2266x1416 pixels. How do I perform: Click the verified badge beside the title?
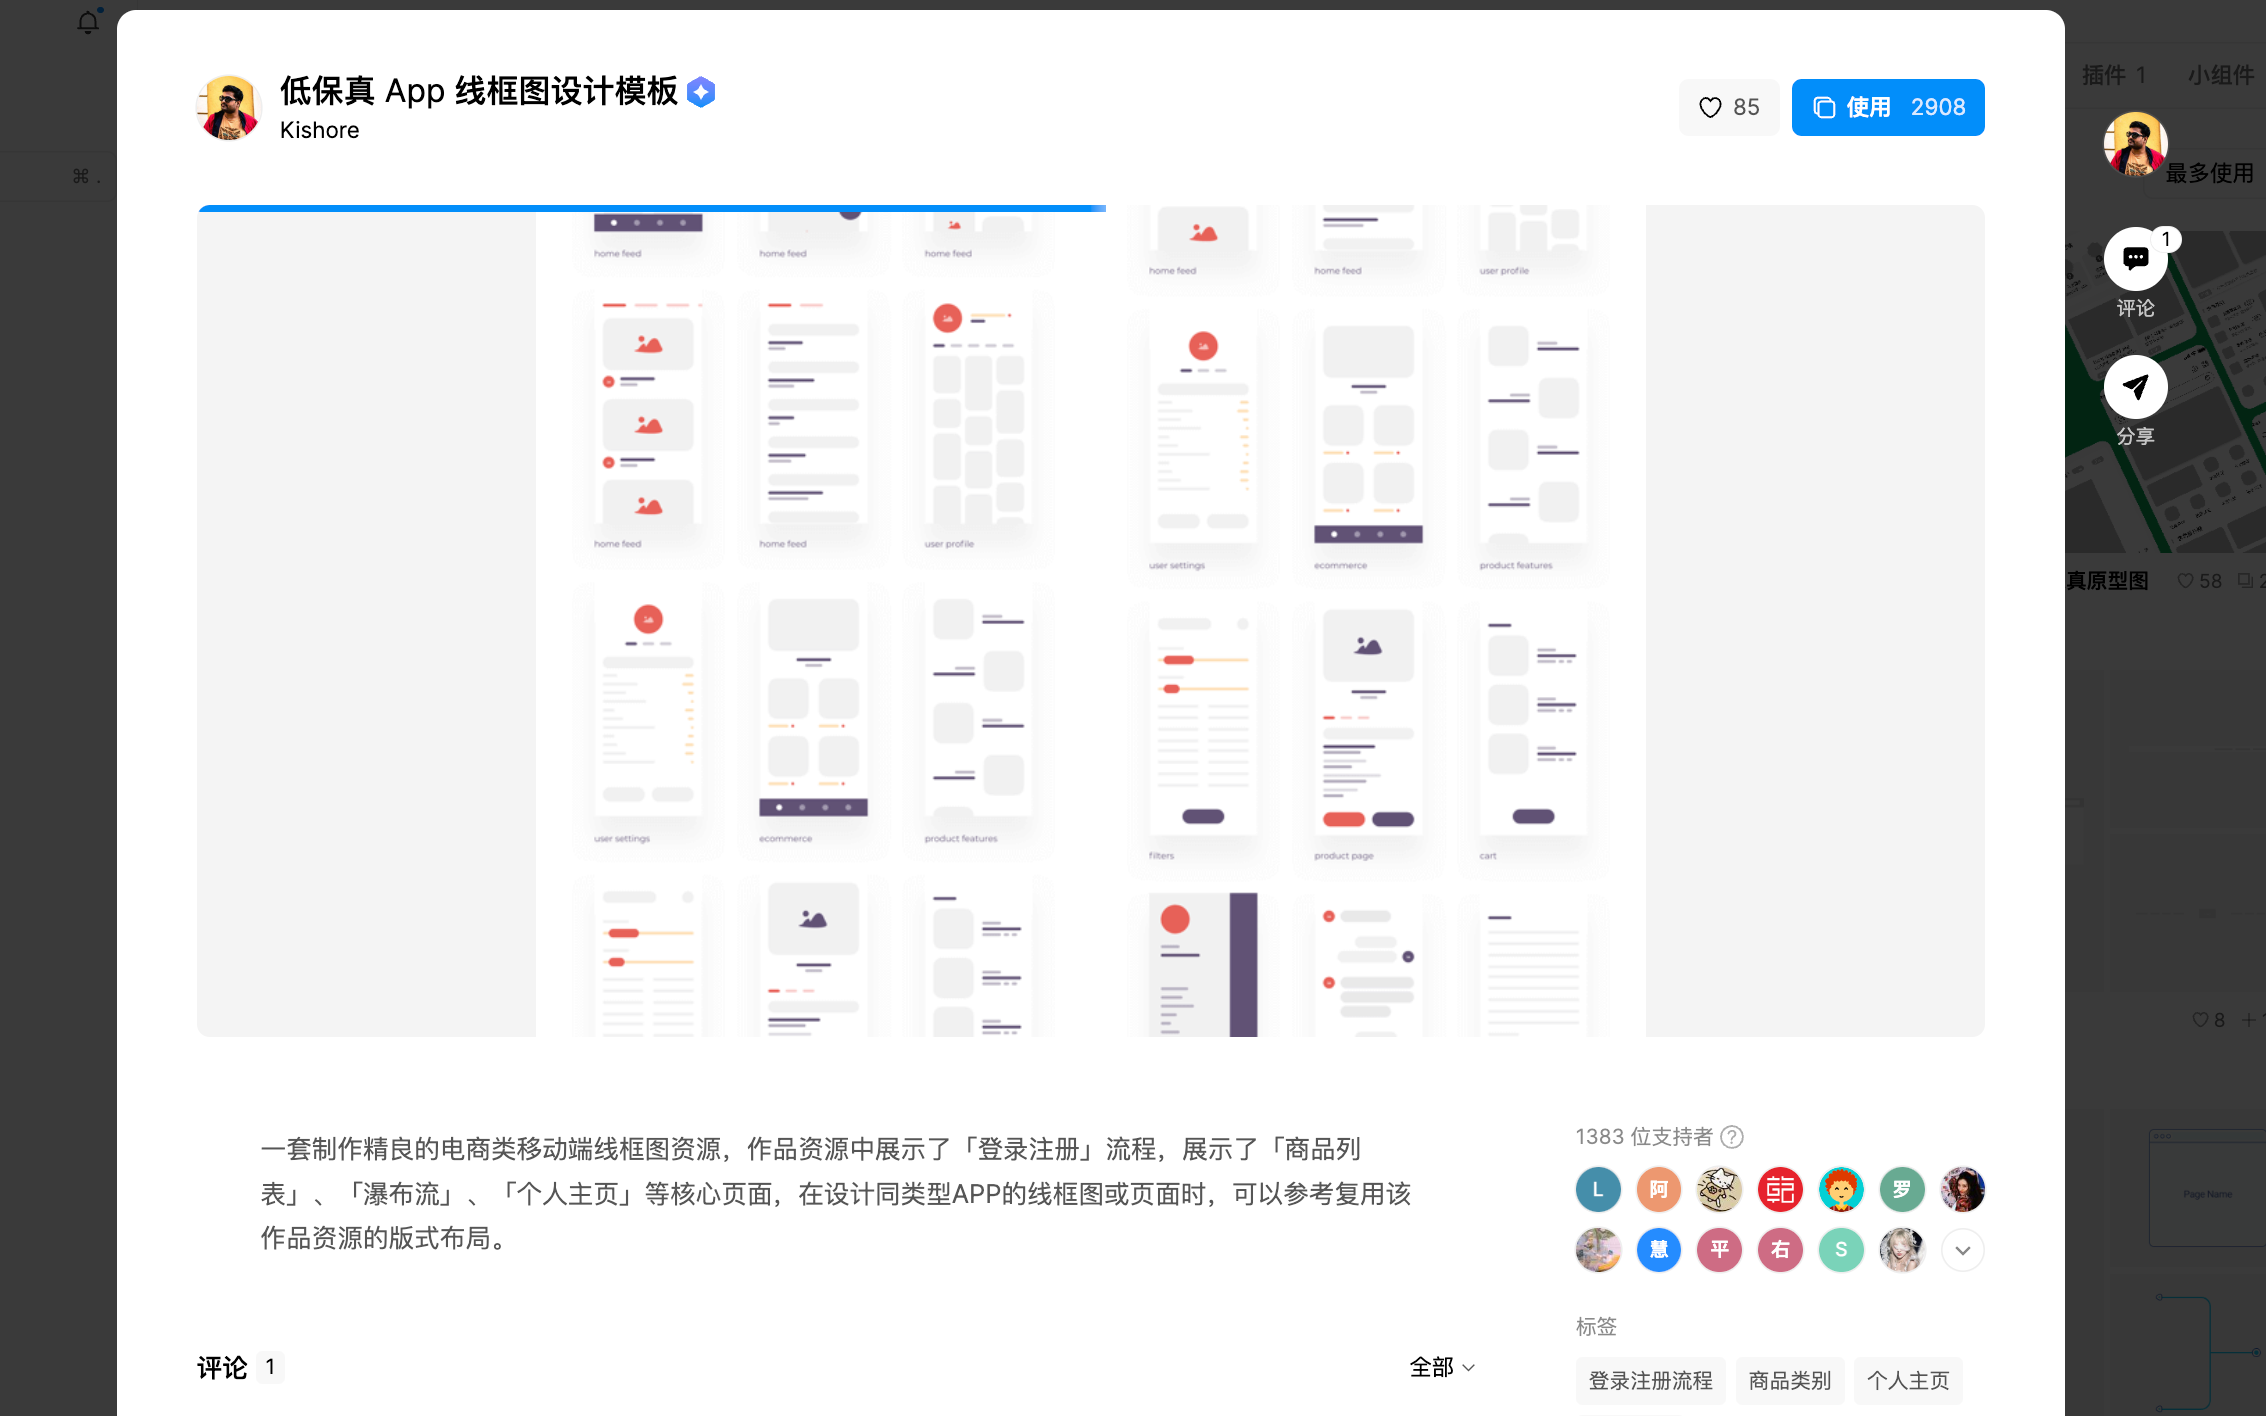(x=702, y=92)
